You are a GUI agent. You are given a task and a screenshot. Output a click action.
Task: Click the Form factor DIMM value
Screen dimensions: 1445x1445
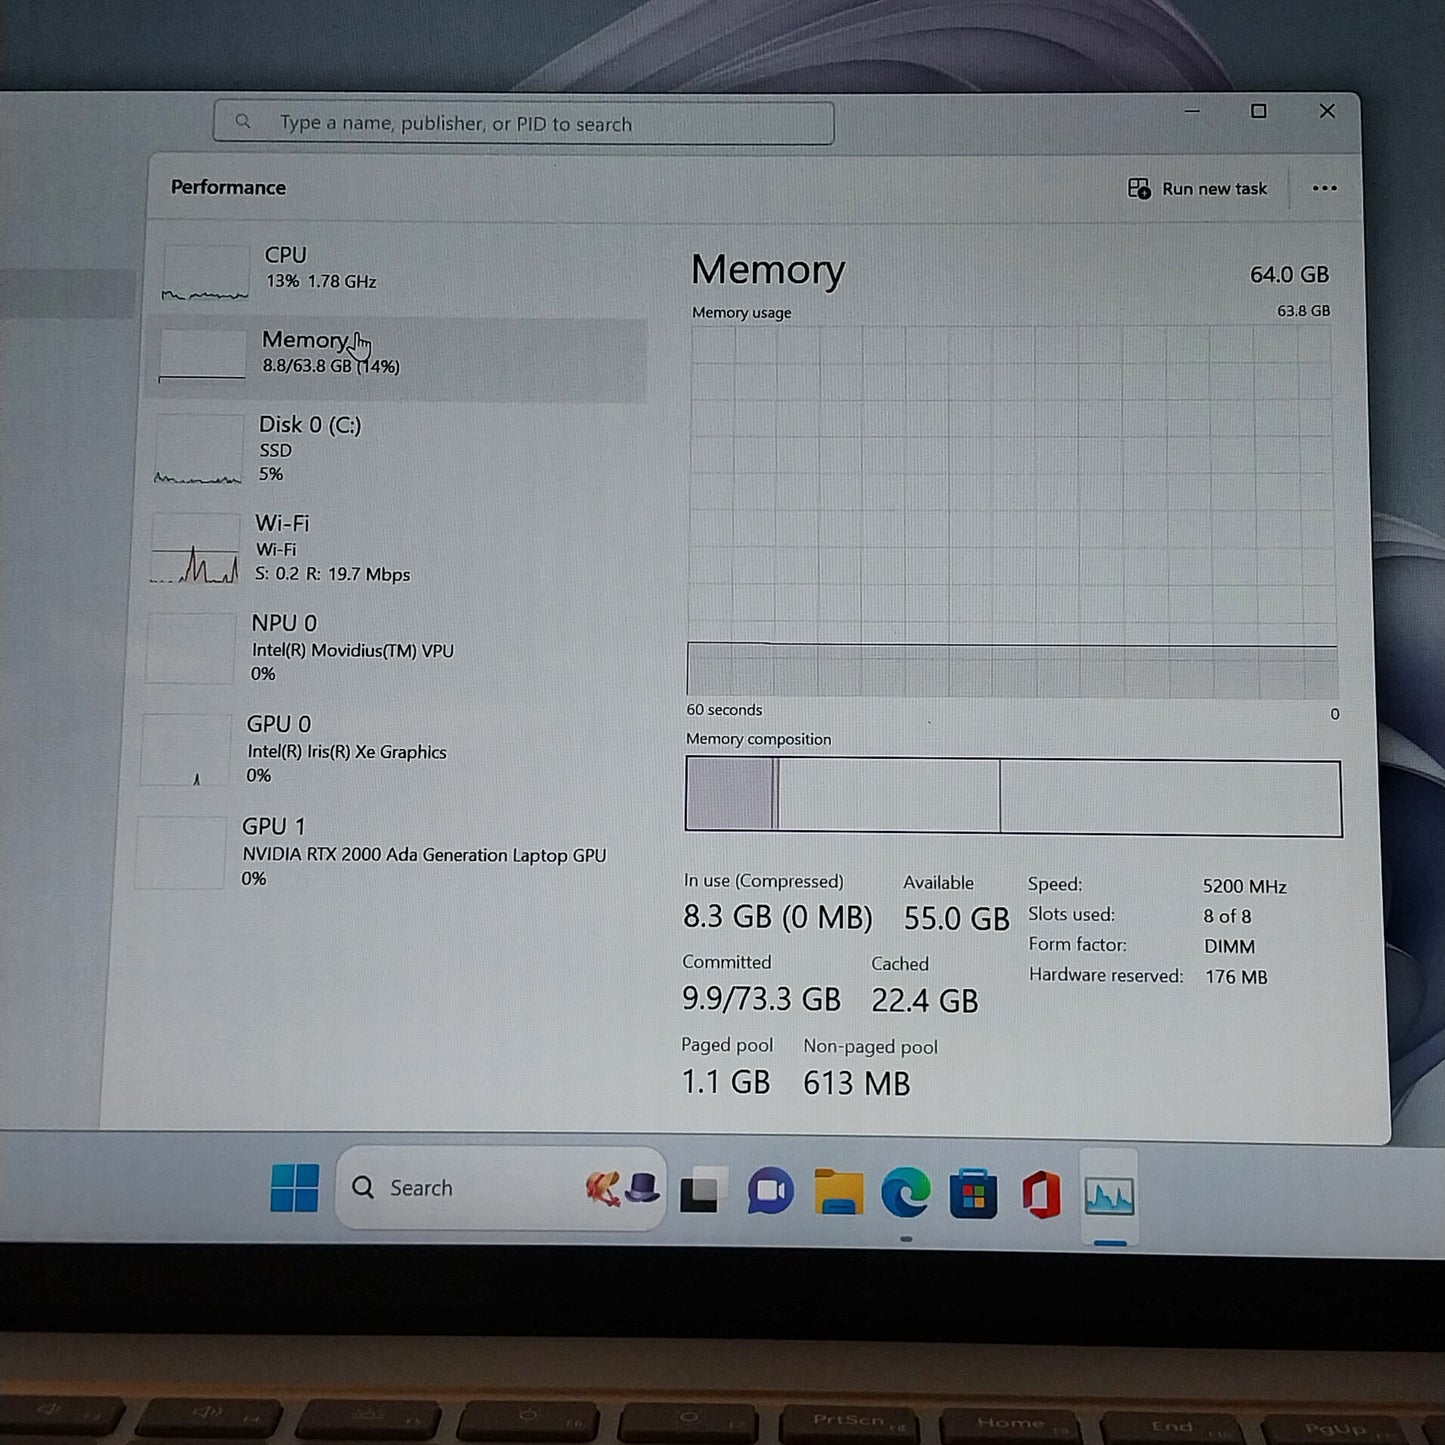click(x=1229, y=946)
